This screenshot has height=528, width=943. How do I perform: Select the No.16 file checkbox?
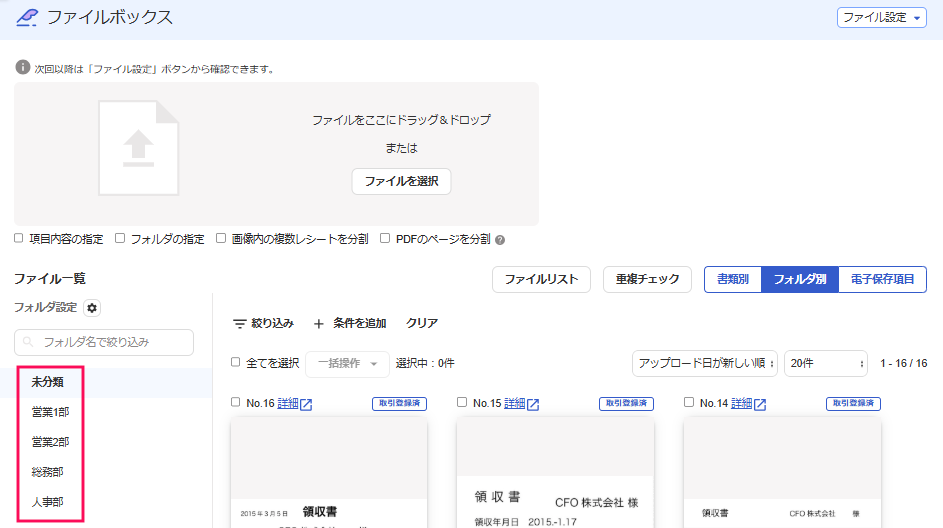[x=236, y=402]
